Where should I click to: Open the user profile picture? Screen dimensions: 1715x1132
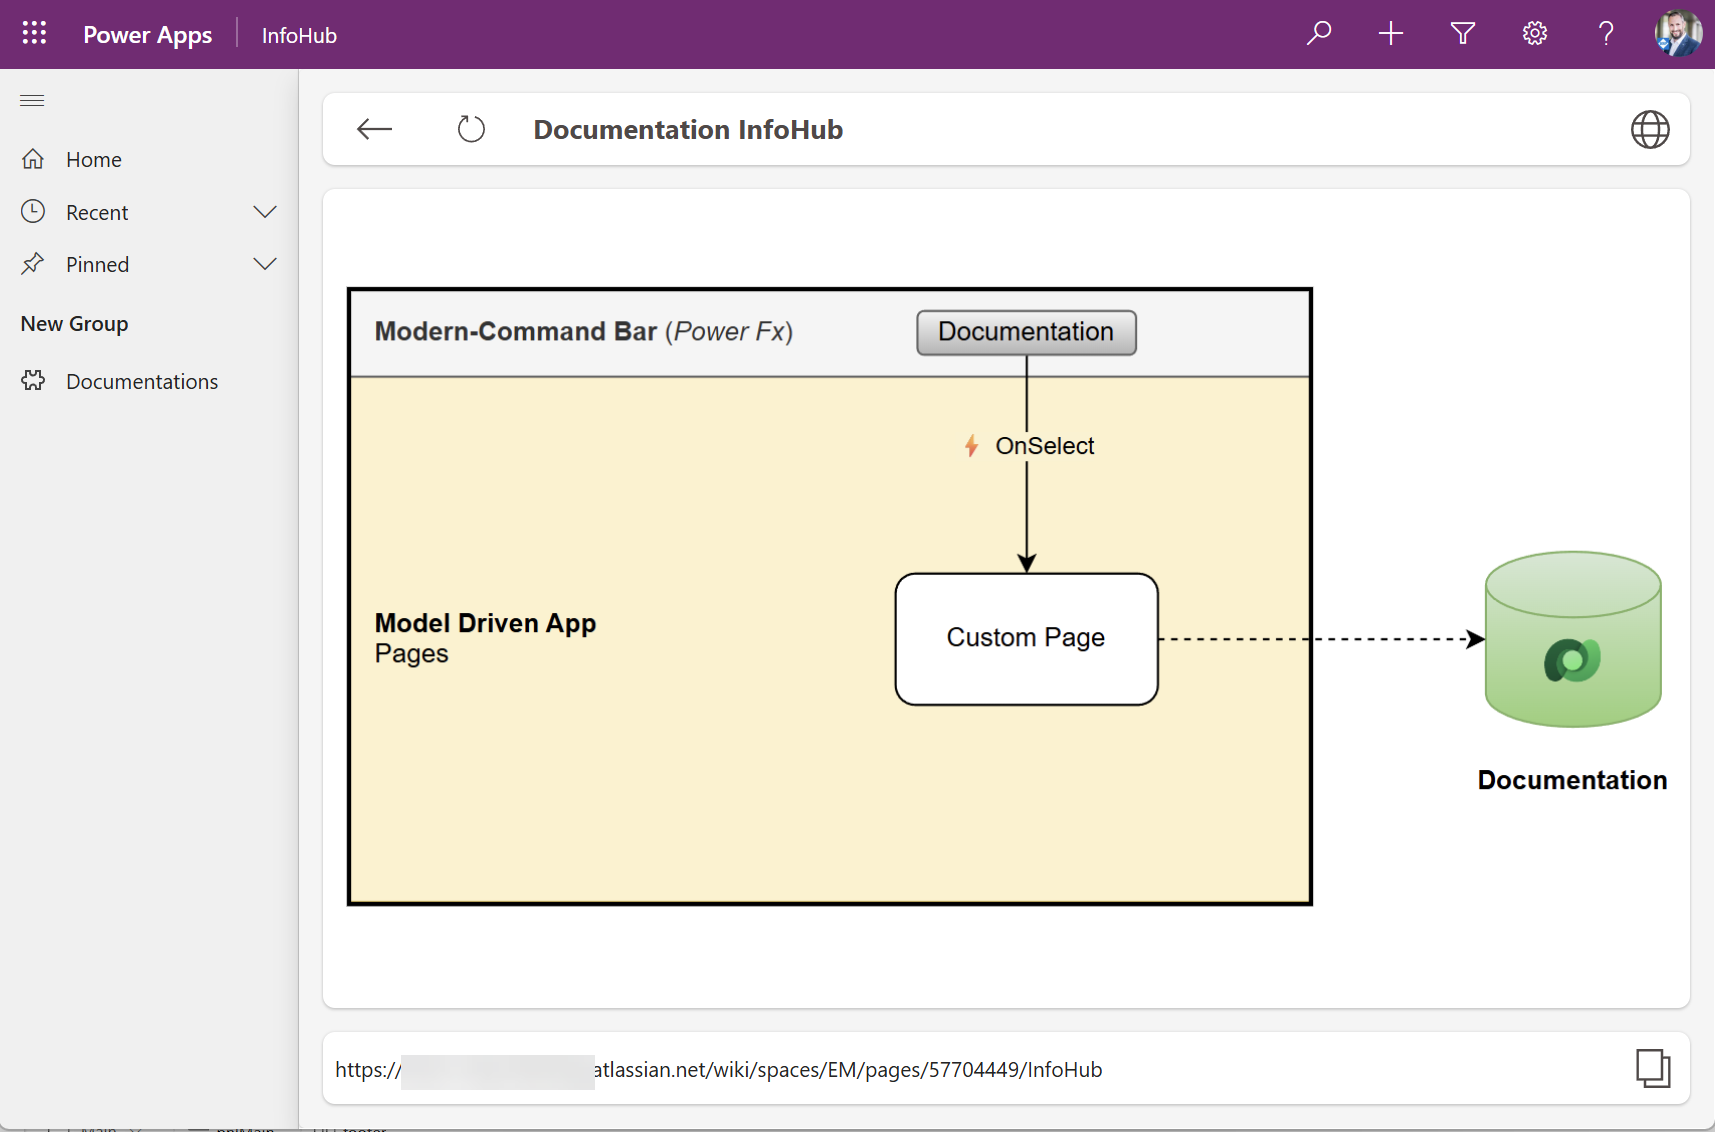(x=1678, y=34)
